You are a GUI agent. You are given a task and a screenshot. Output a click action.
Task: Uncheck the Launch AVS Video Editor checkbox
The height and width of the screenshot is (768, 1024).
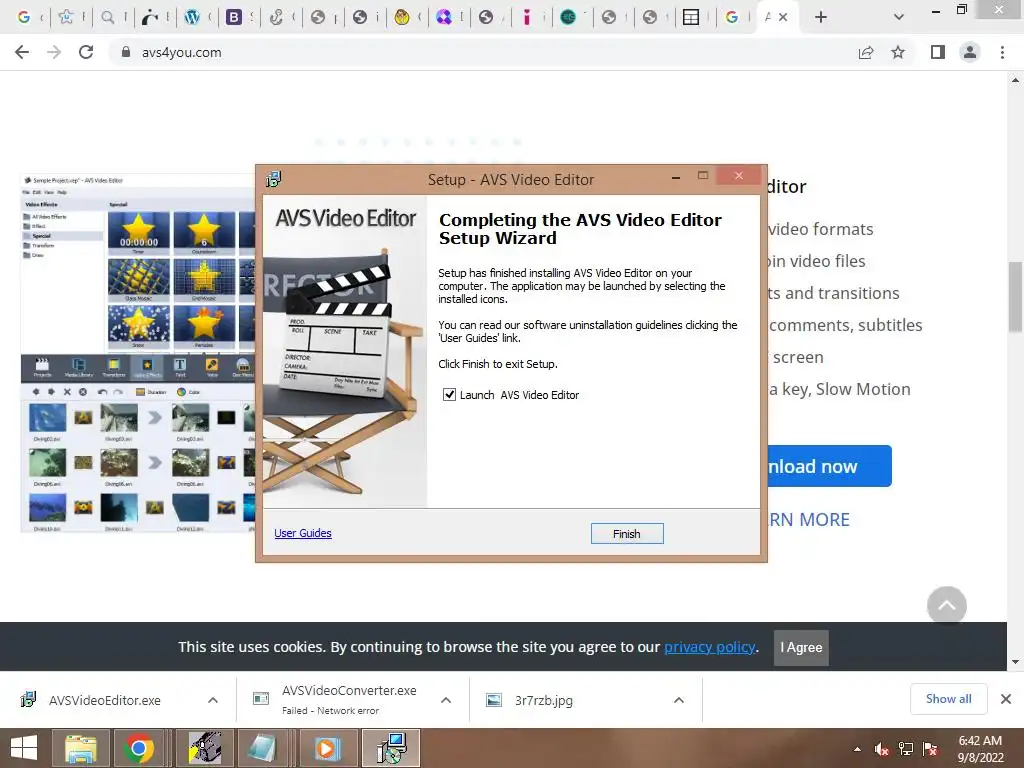click(449, 394)
